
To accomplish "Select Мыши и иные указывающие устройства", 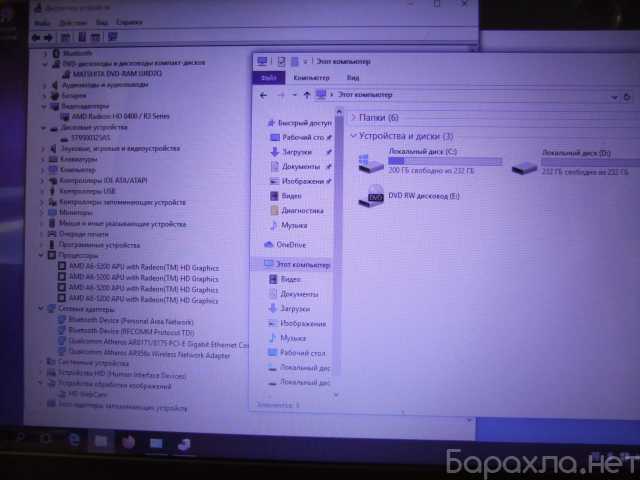I will pos(122,224).
